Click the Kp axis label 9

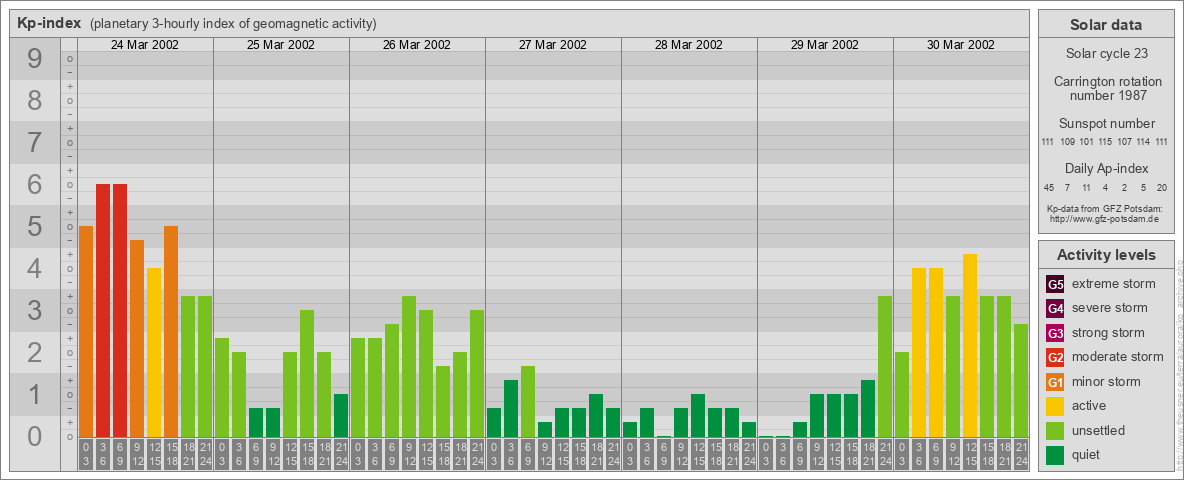pos(35,59)
